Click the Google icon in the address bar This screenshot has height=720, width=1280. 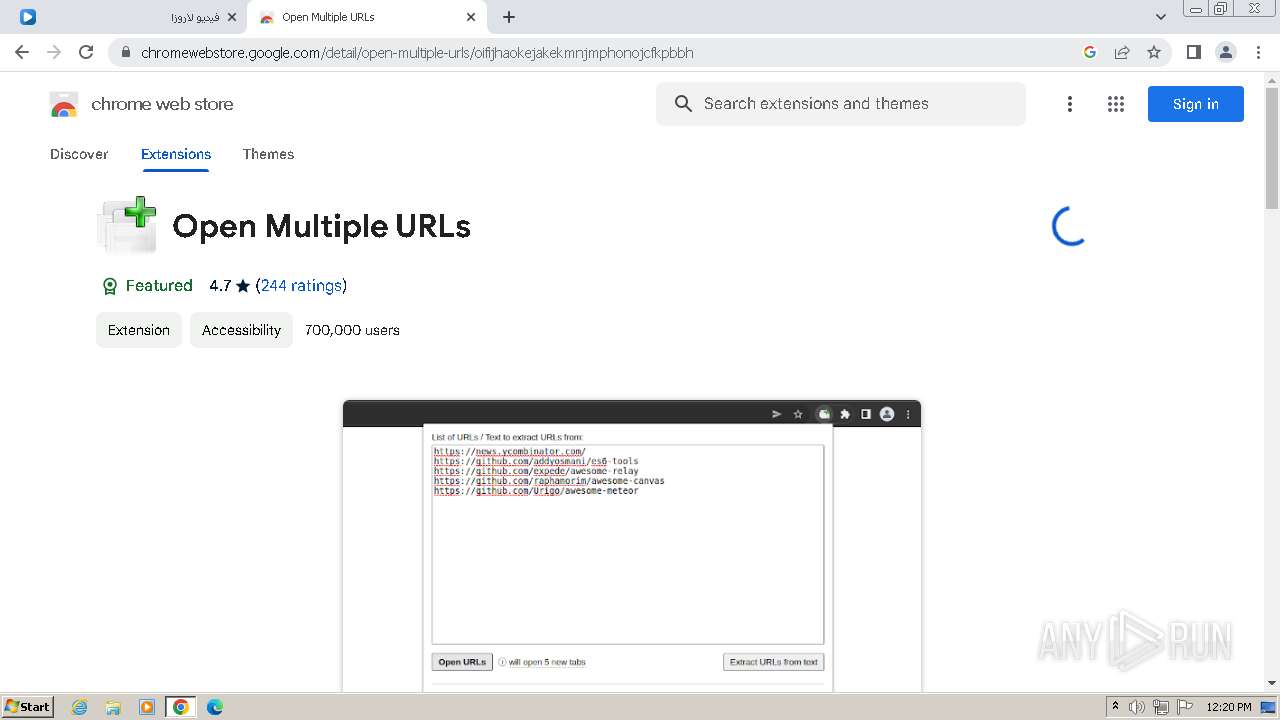(x=1090, y=52)
